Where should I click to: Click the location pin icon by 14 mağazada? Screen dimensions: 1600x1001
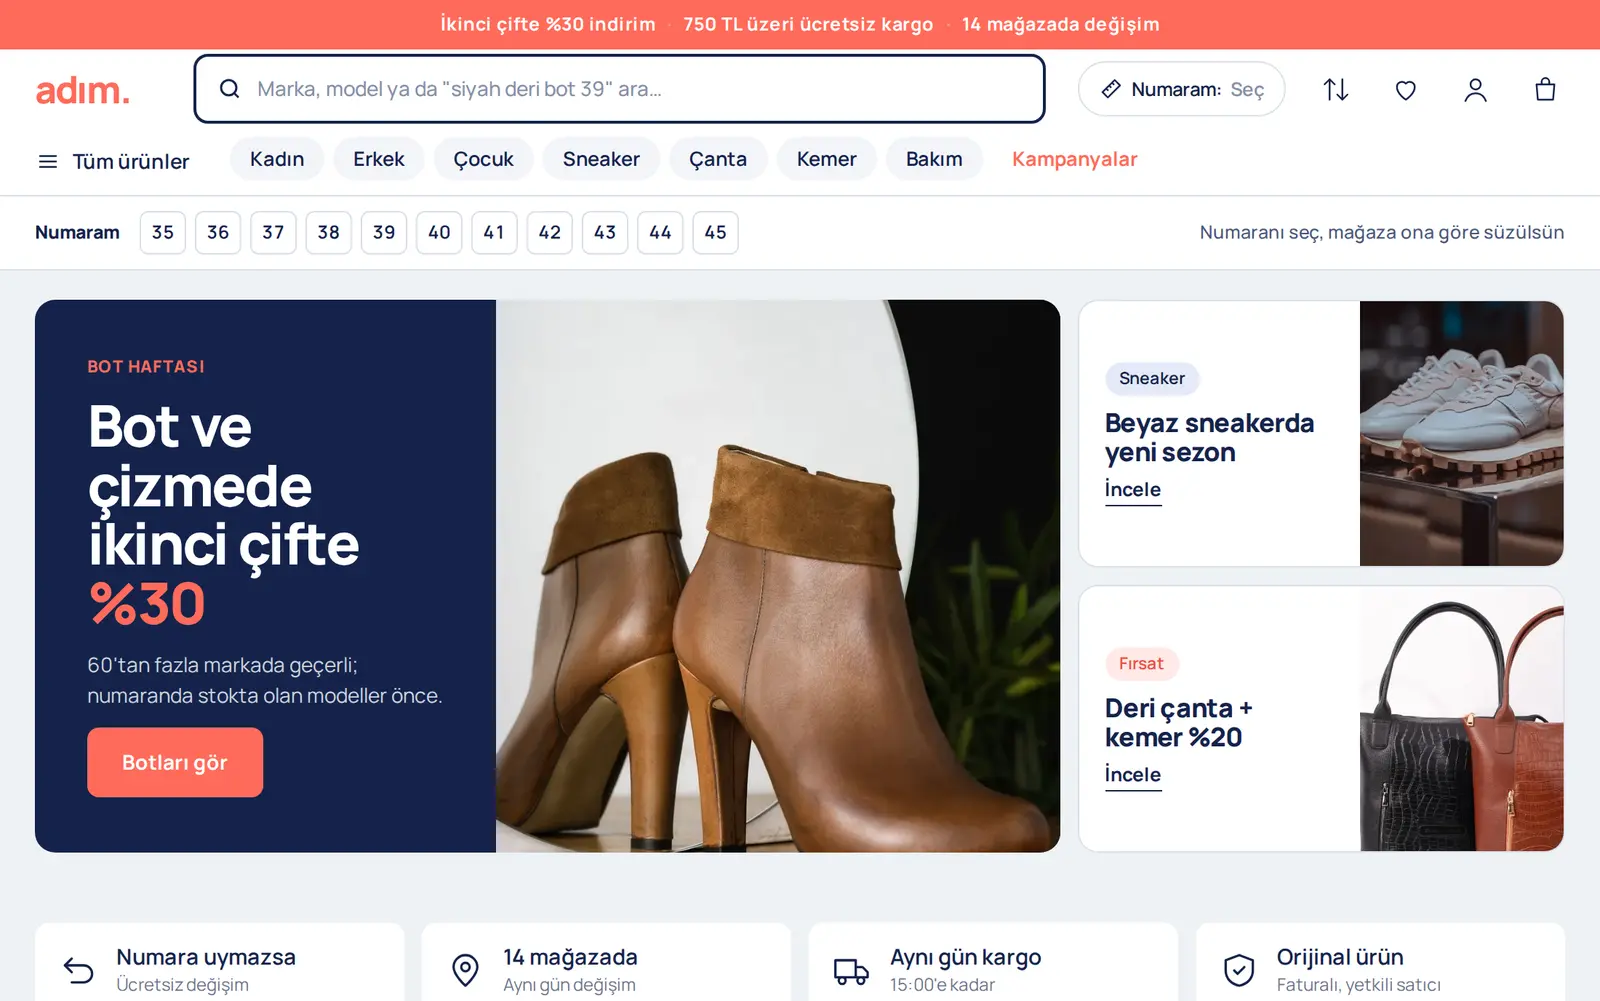[x=465, y=970]
